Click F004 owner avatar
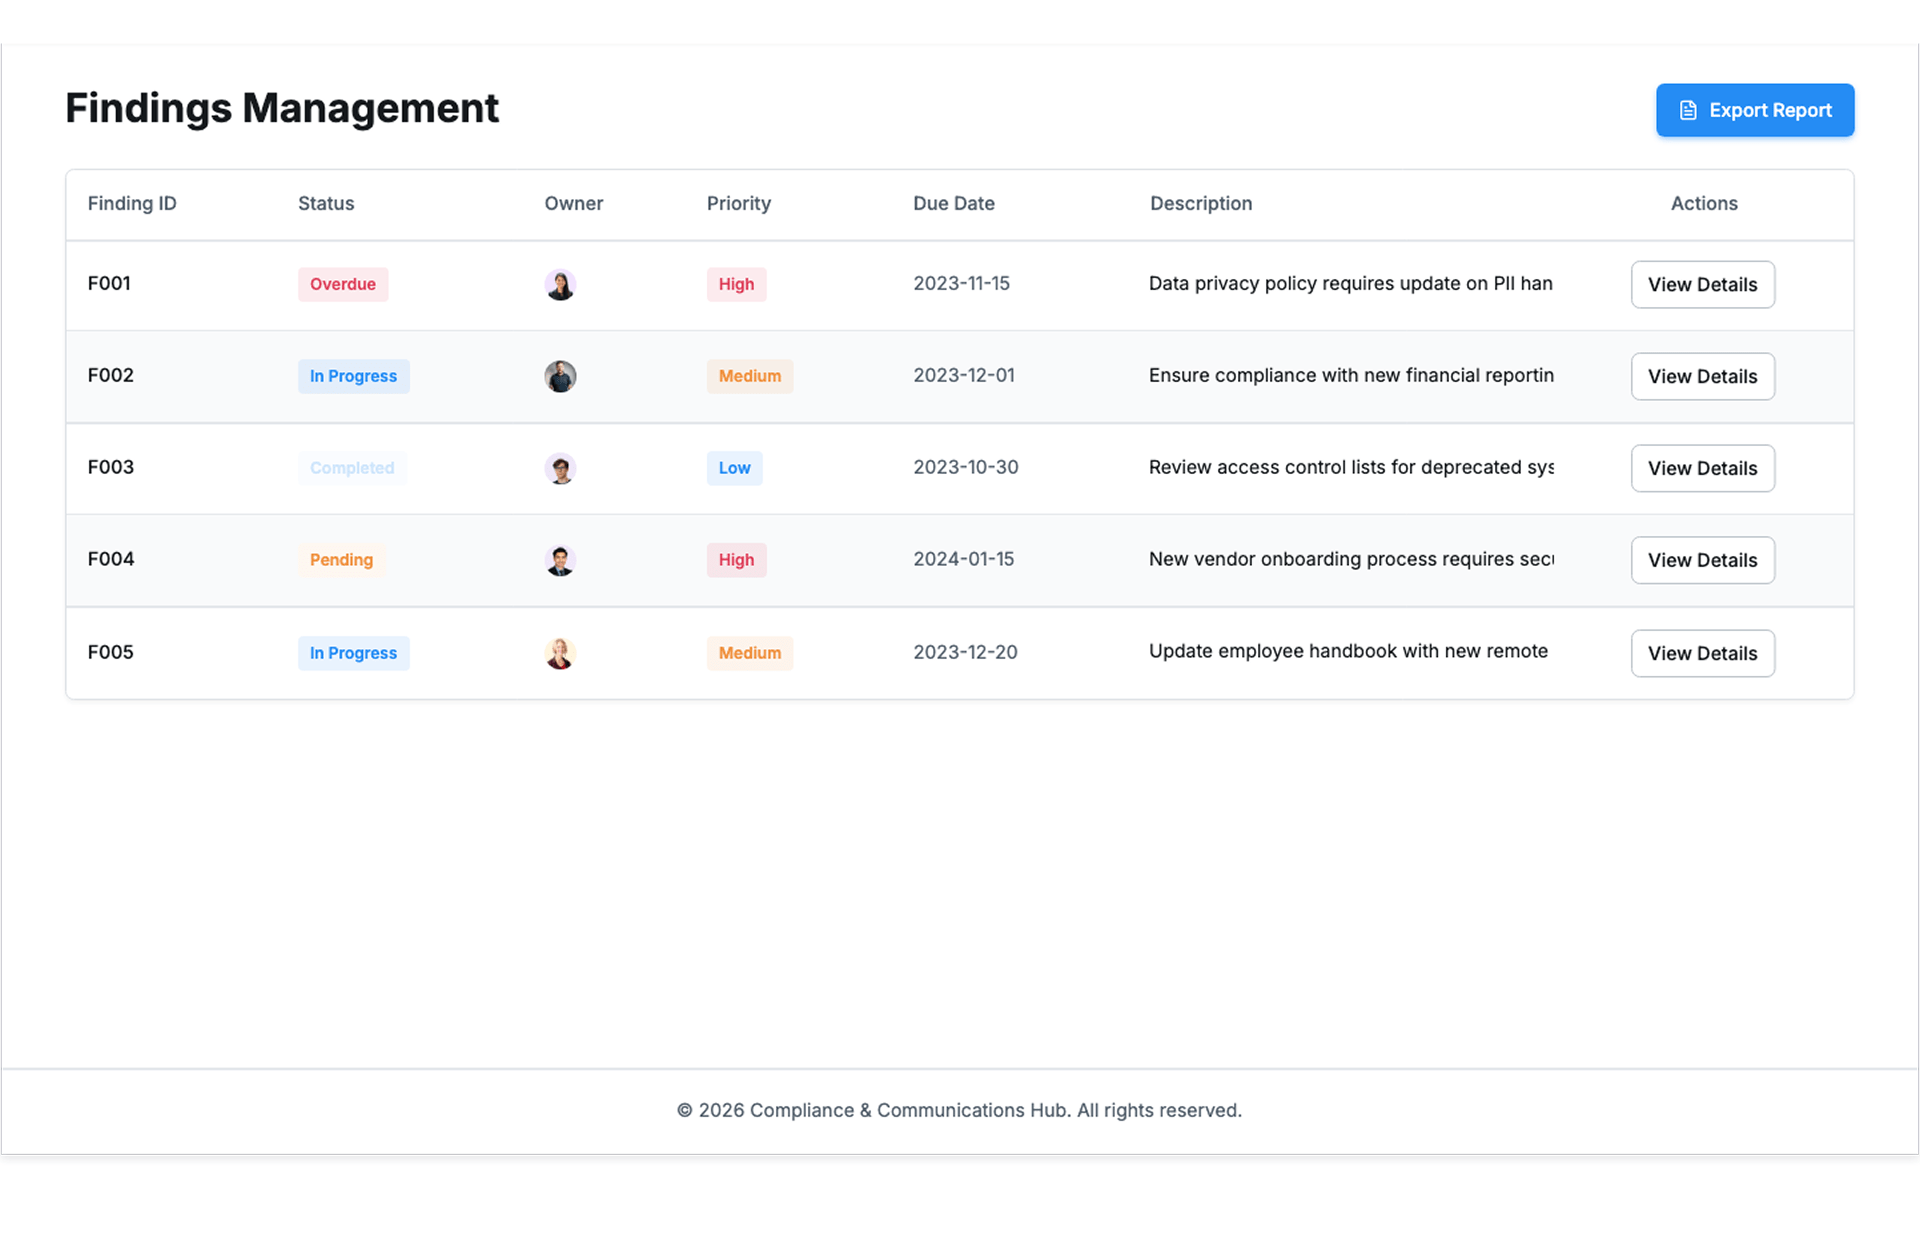 tap(560, 561)
